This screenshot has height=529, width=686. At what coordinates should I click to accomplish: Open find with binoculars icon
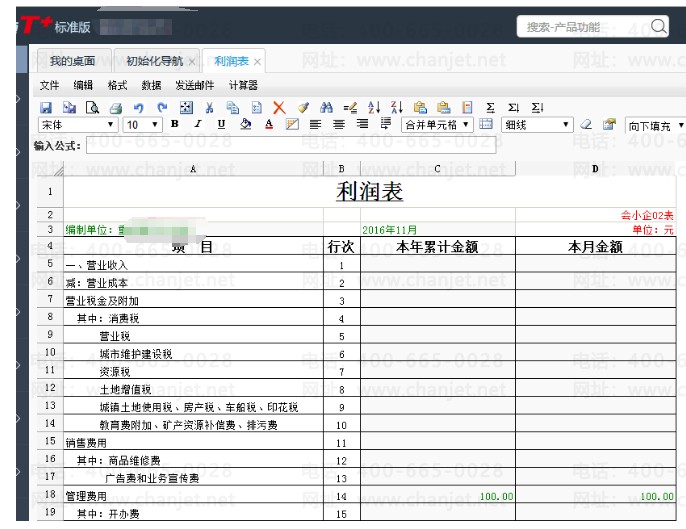(x=326, y=108)
